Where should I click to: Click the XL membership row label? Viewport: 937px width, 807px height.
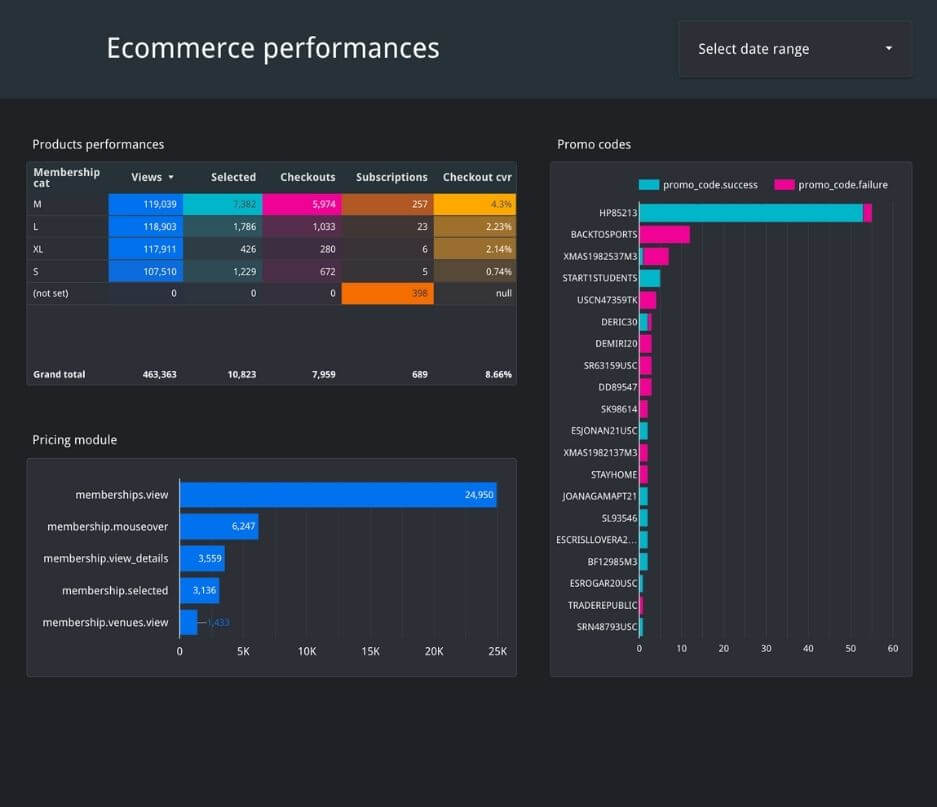[38, 249]
